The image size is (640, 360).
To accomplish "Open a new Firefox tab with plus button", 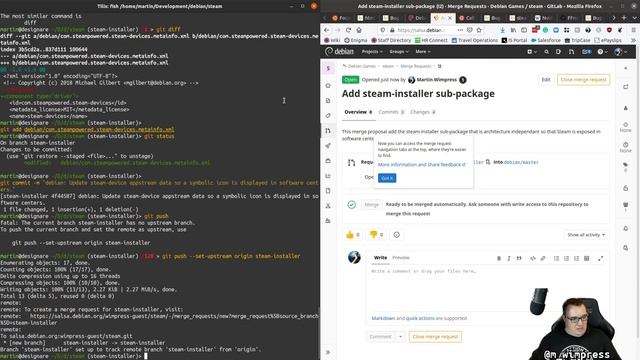I will point(624,18).
